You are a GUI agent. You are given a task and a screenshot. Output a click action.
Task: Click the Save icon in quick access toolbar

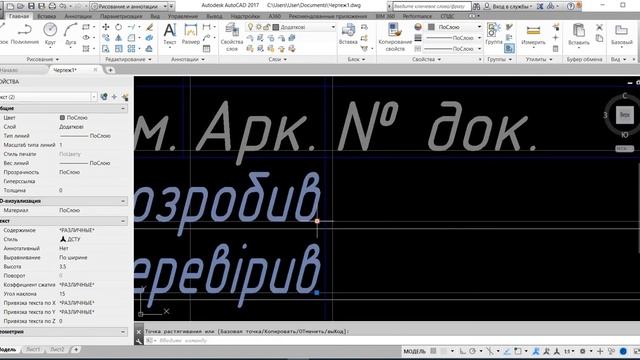31,6
